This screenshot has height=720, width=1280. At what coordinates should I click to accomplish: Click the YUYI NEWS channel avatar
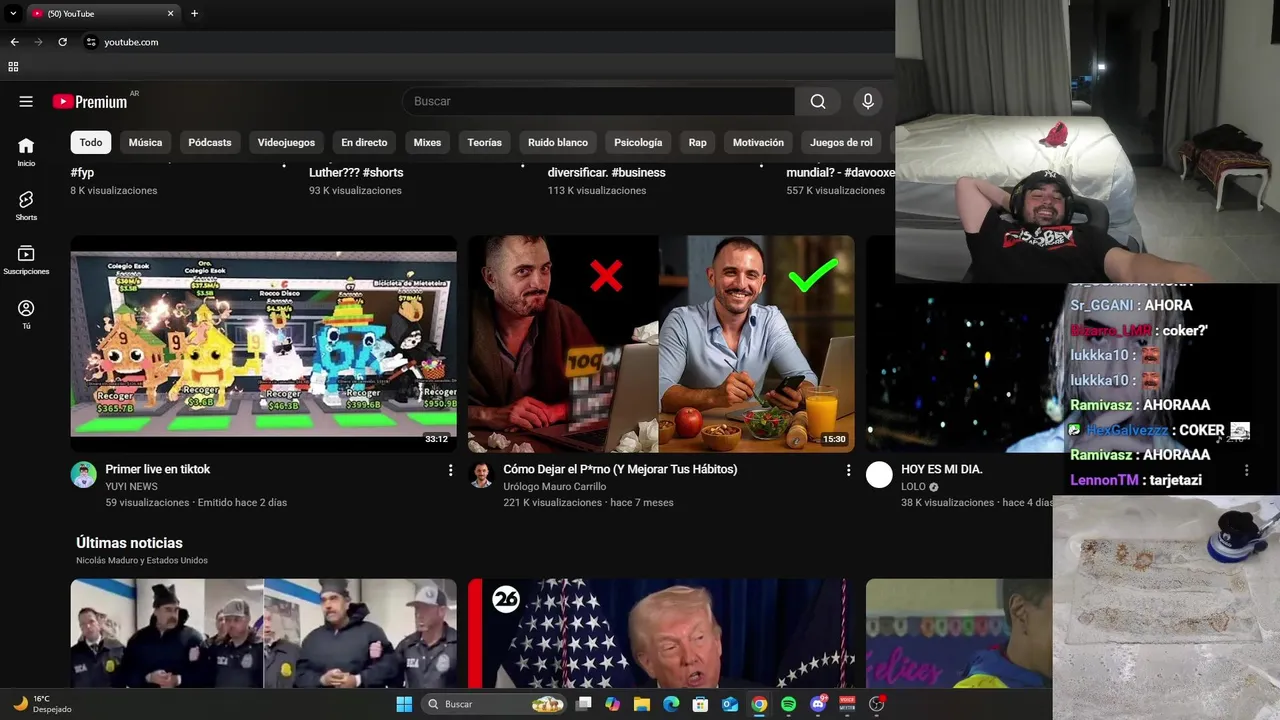(x=84, y=474)
